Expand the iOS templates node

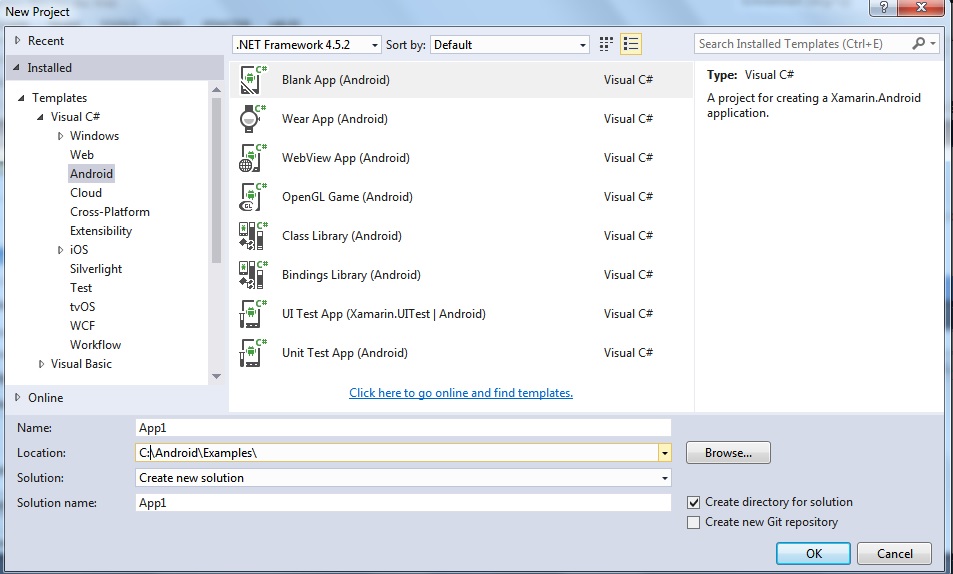[x=60, y=250]
